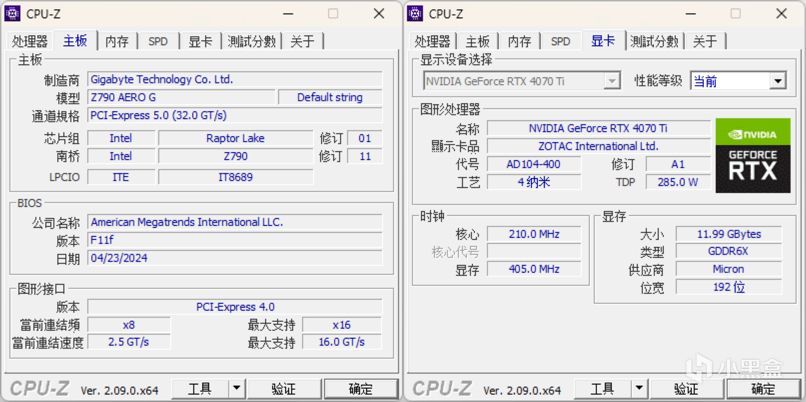Click chipset revision value 01
This screenshot has width=806, height=402.
365,138
